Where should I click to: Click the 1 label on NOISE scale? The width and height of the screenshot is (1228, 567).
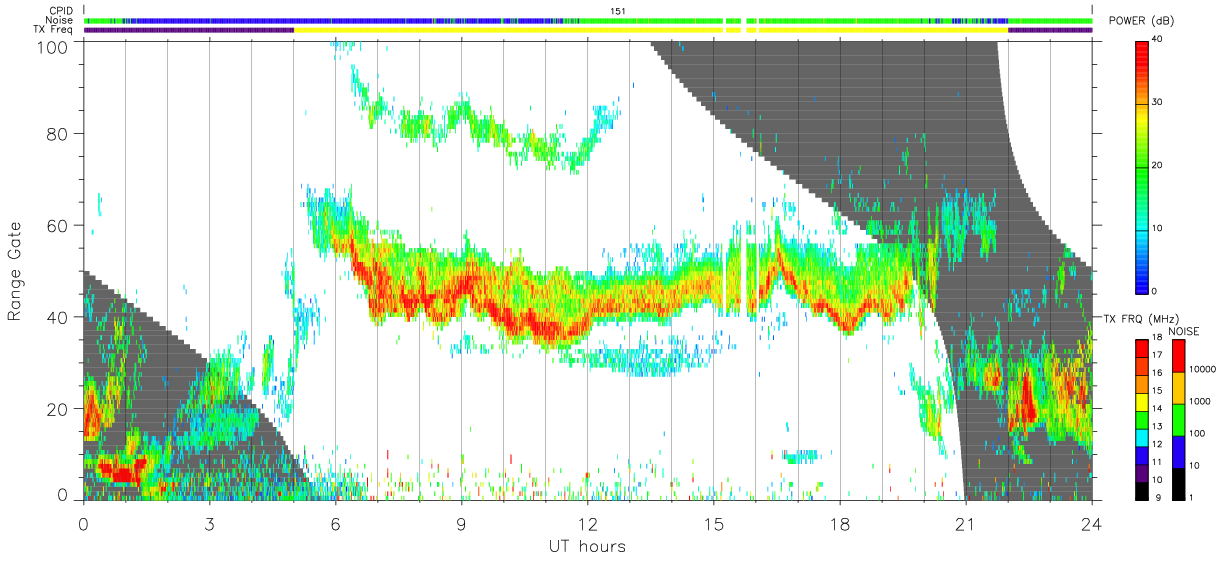[x=1192, y=498]
